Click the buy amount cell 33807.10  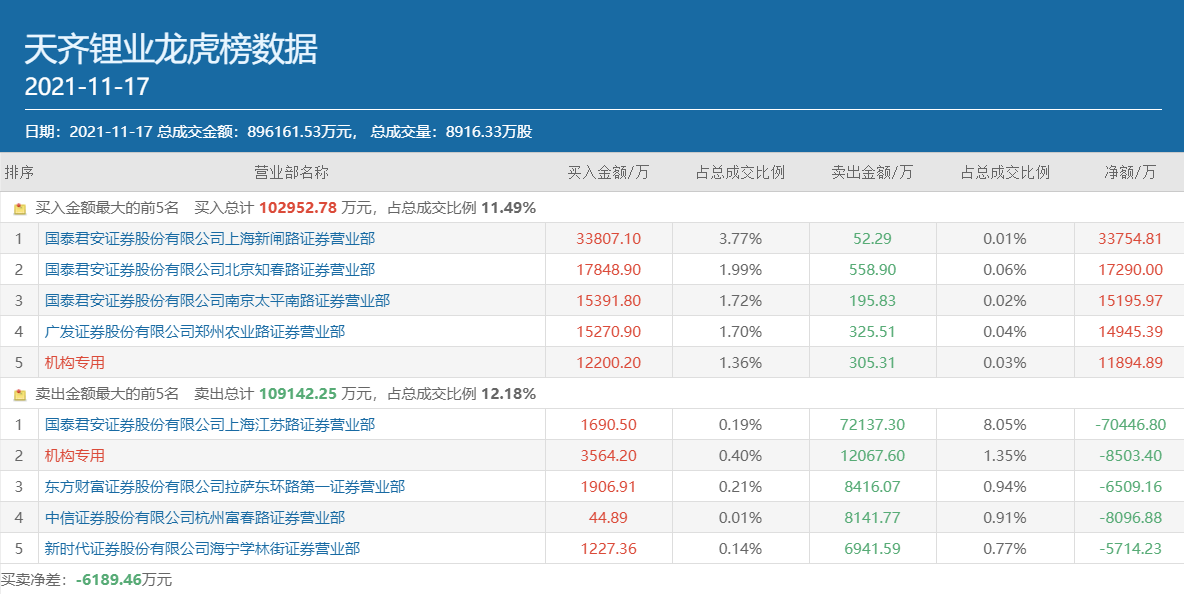click(608, 239)
